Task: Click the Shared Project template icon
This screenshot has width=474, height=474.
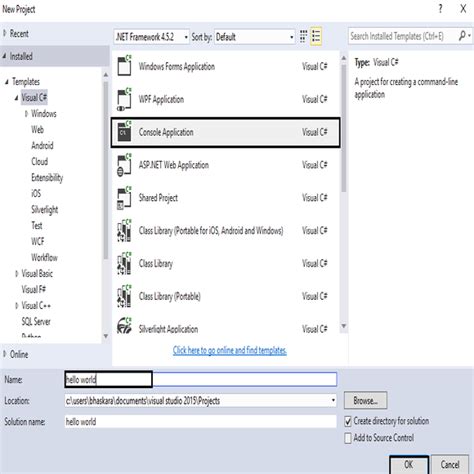Action: coord(124,198)
